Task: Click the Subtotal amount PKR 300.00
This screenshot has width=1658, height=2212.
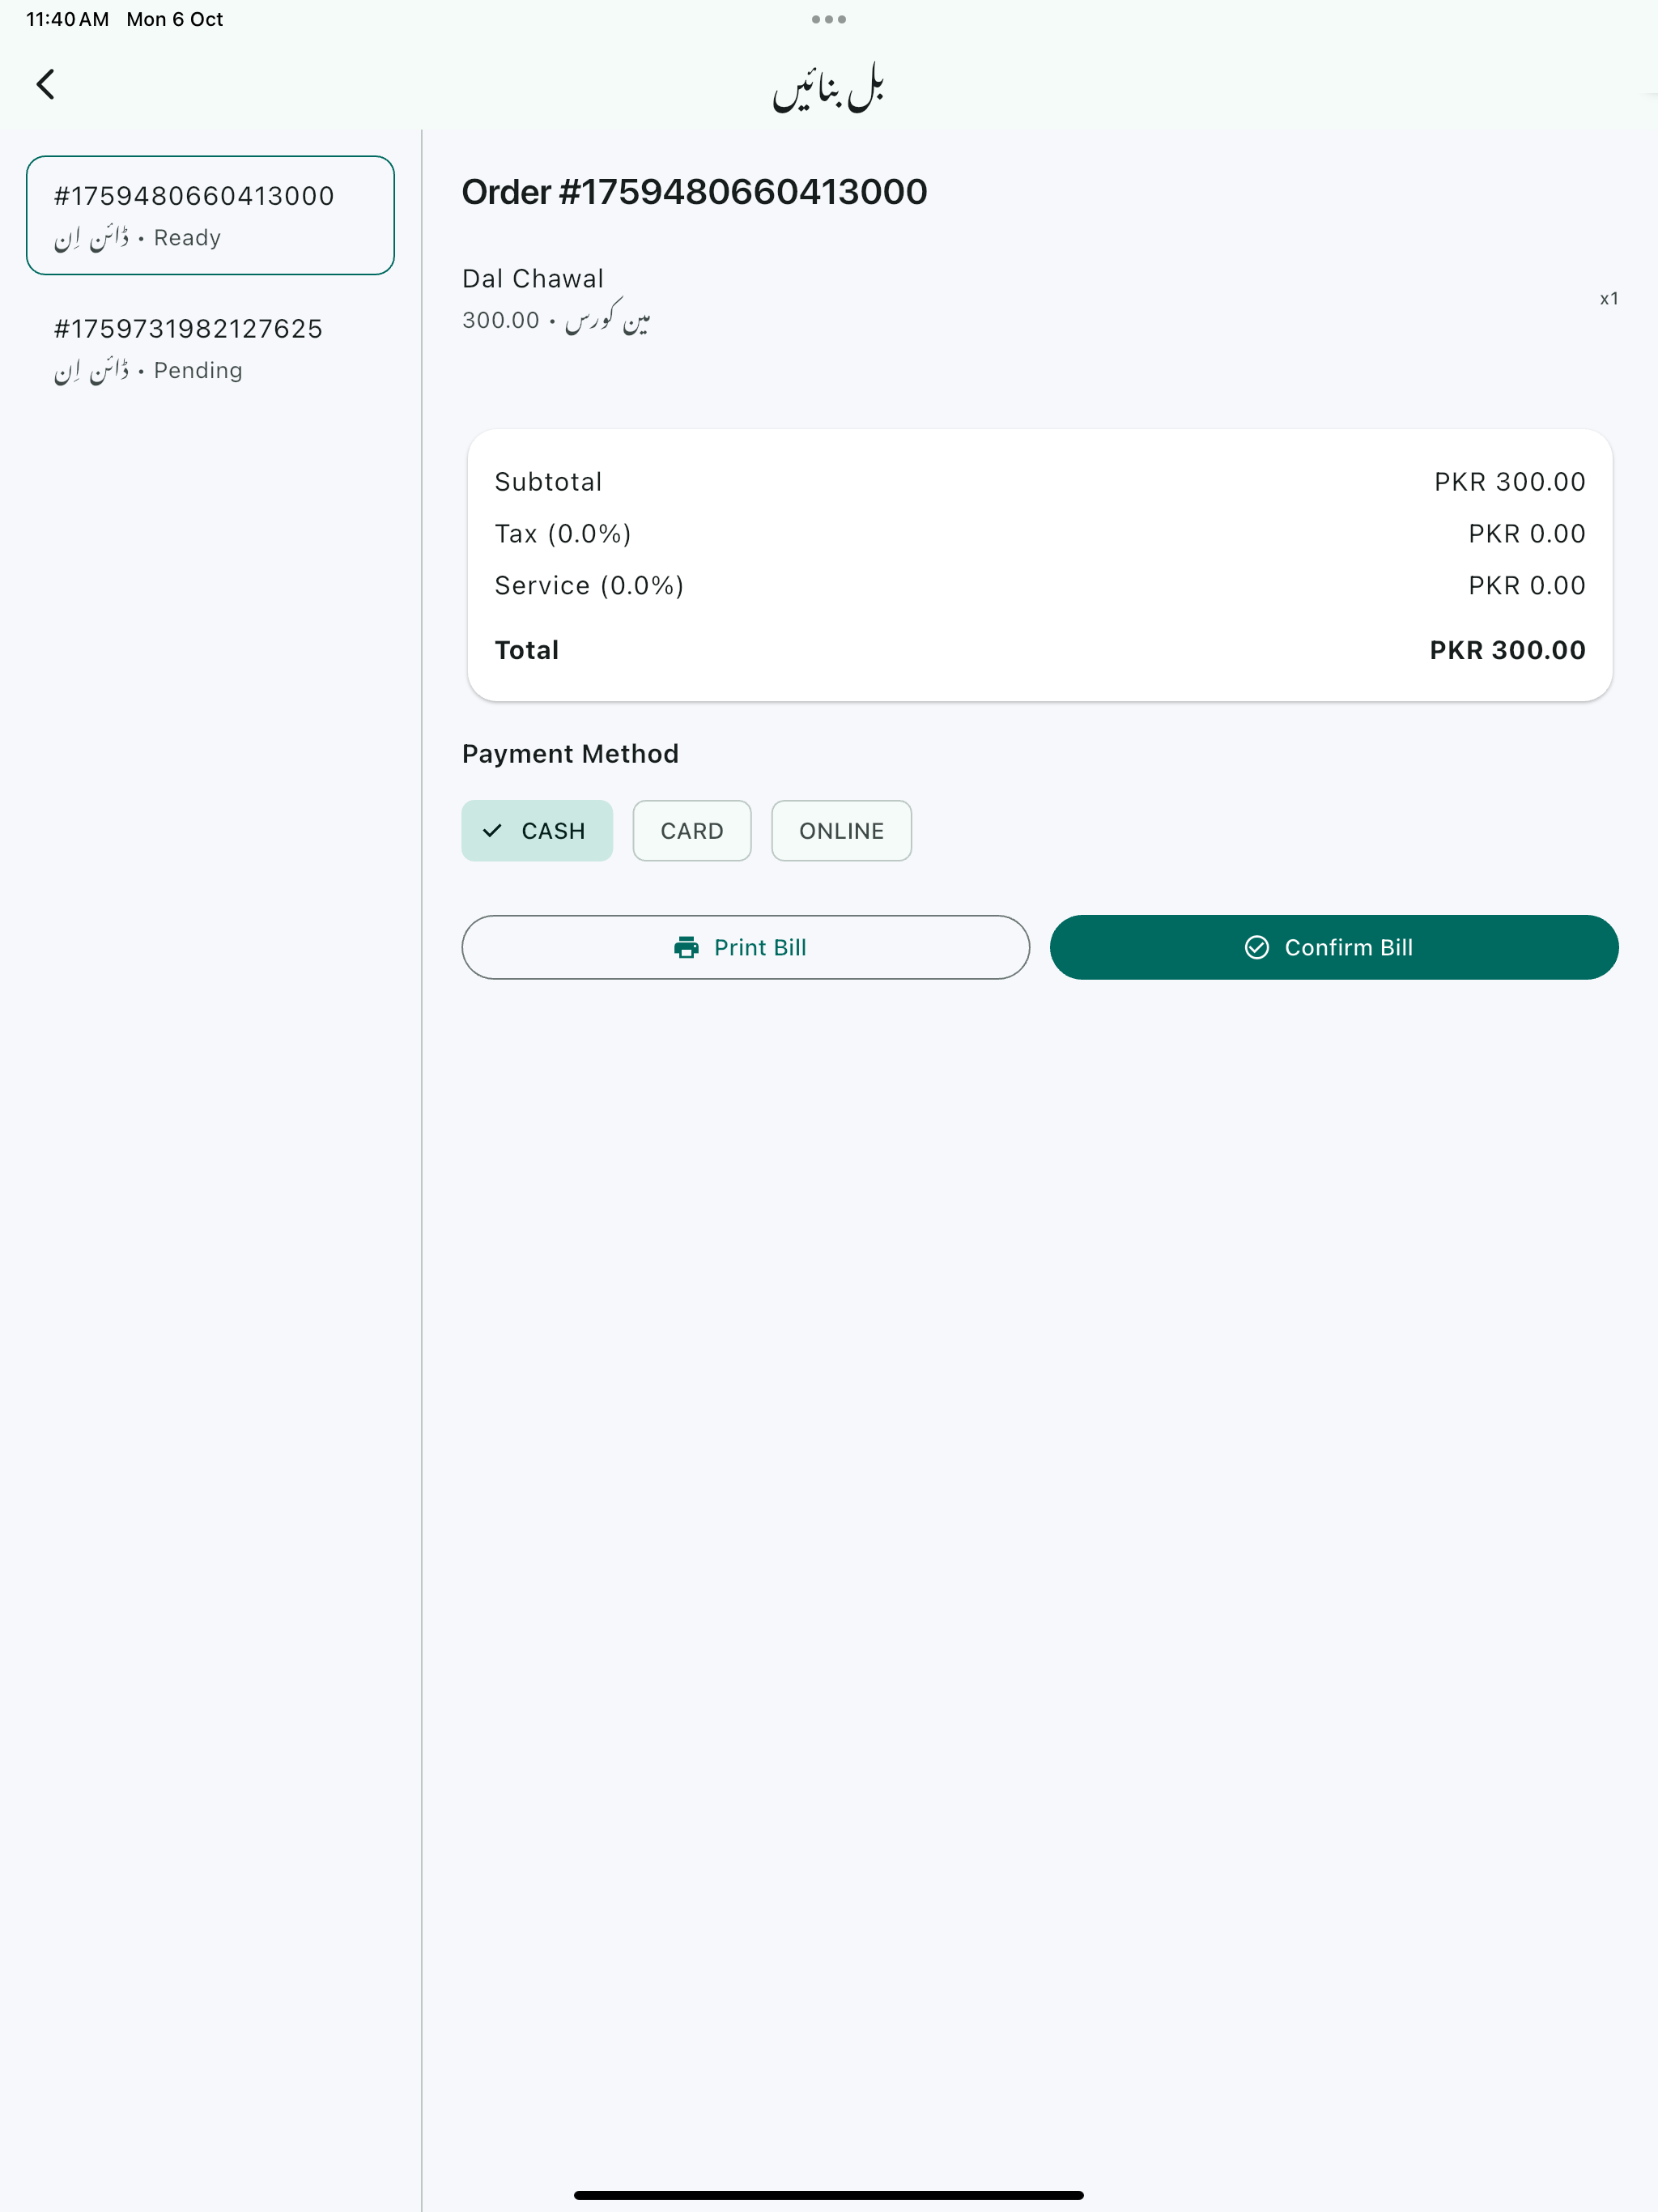Action: (x=1509, y=482)
